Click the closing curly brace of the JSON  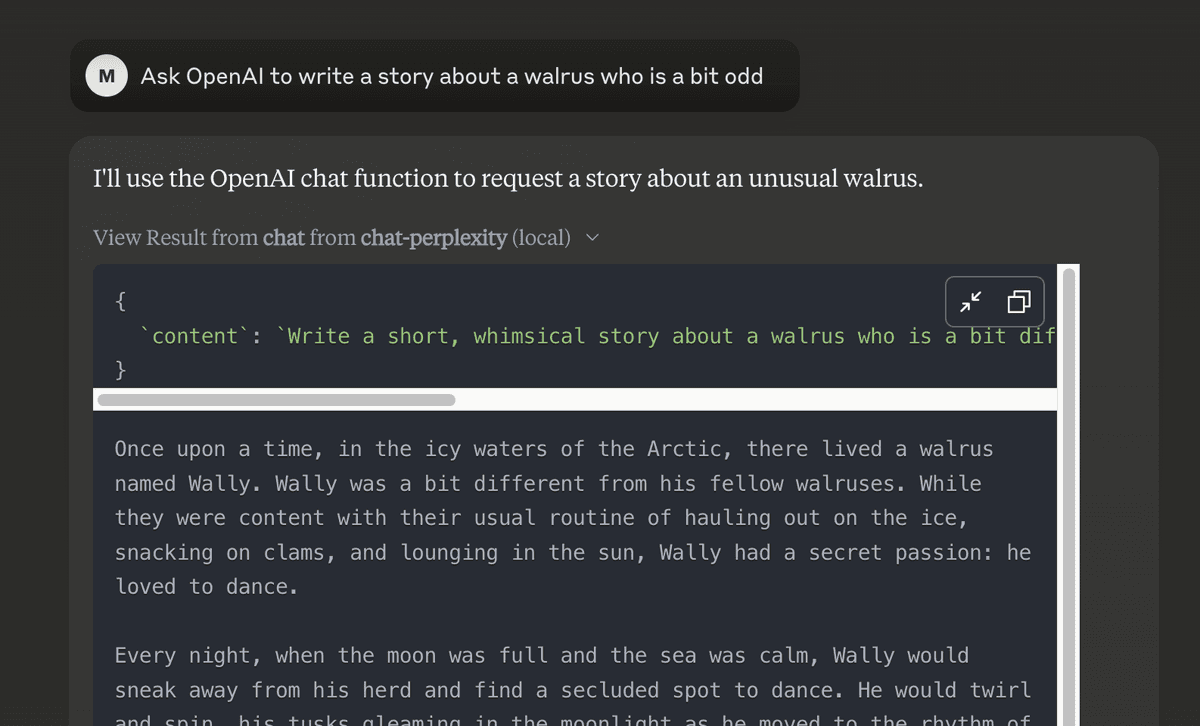121,370
